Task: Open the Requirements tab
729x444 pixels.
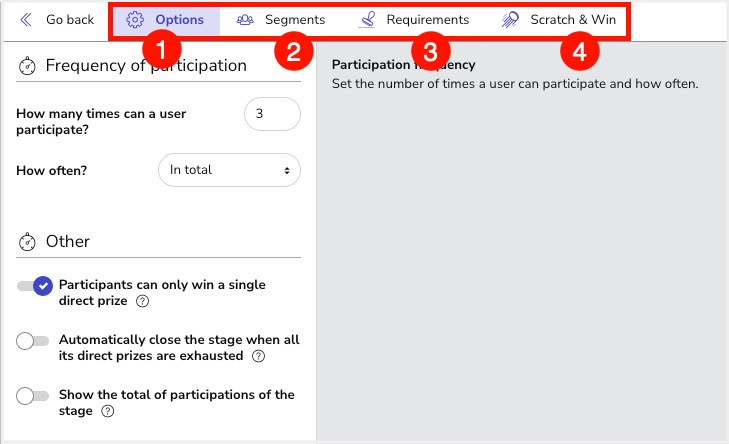Action: (x=427, y=20)
